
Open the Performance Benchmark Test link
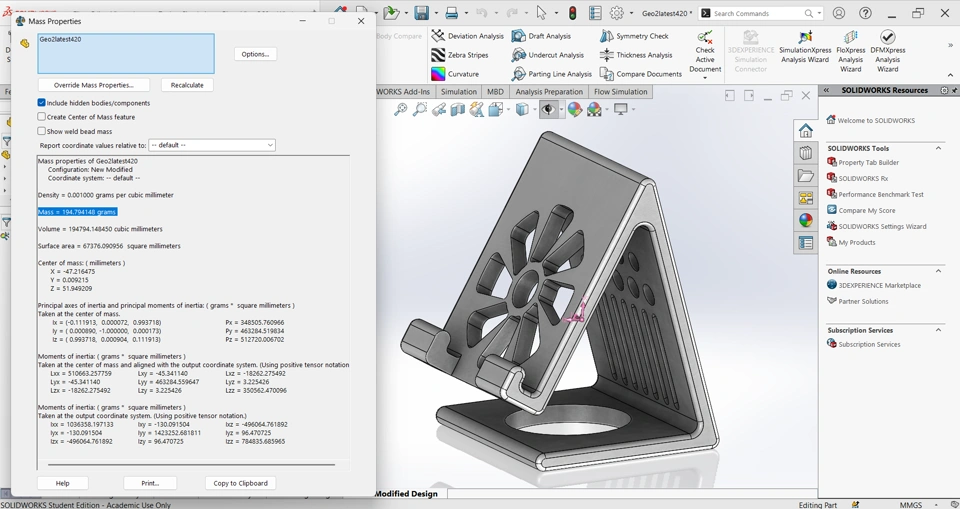[x=880, y=194]
